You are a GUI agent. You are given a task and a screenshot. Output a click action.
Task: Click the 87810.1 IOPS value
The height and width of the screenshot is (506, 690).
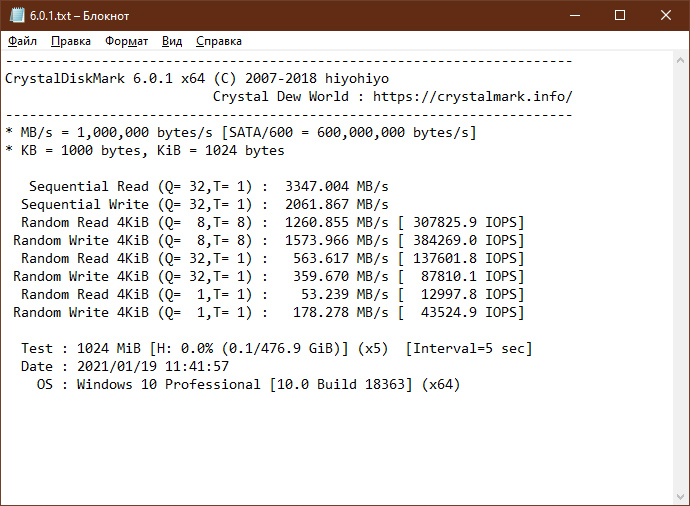pyautogui.click(x=469, y=276)
